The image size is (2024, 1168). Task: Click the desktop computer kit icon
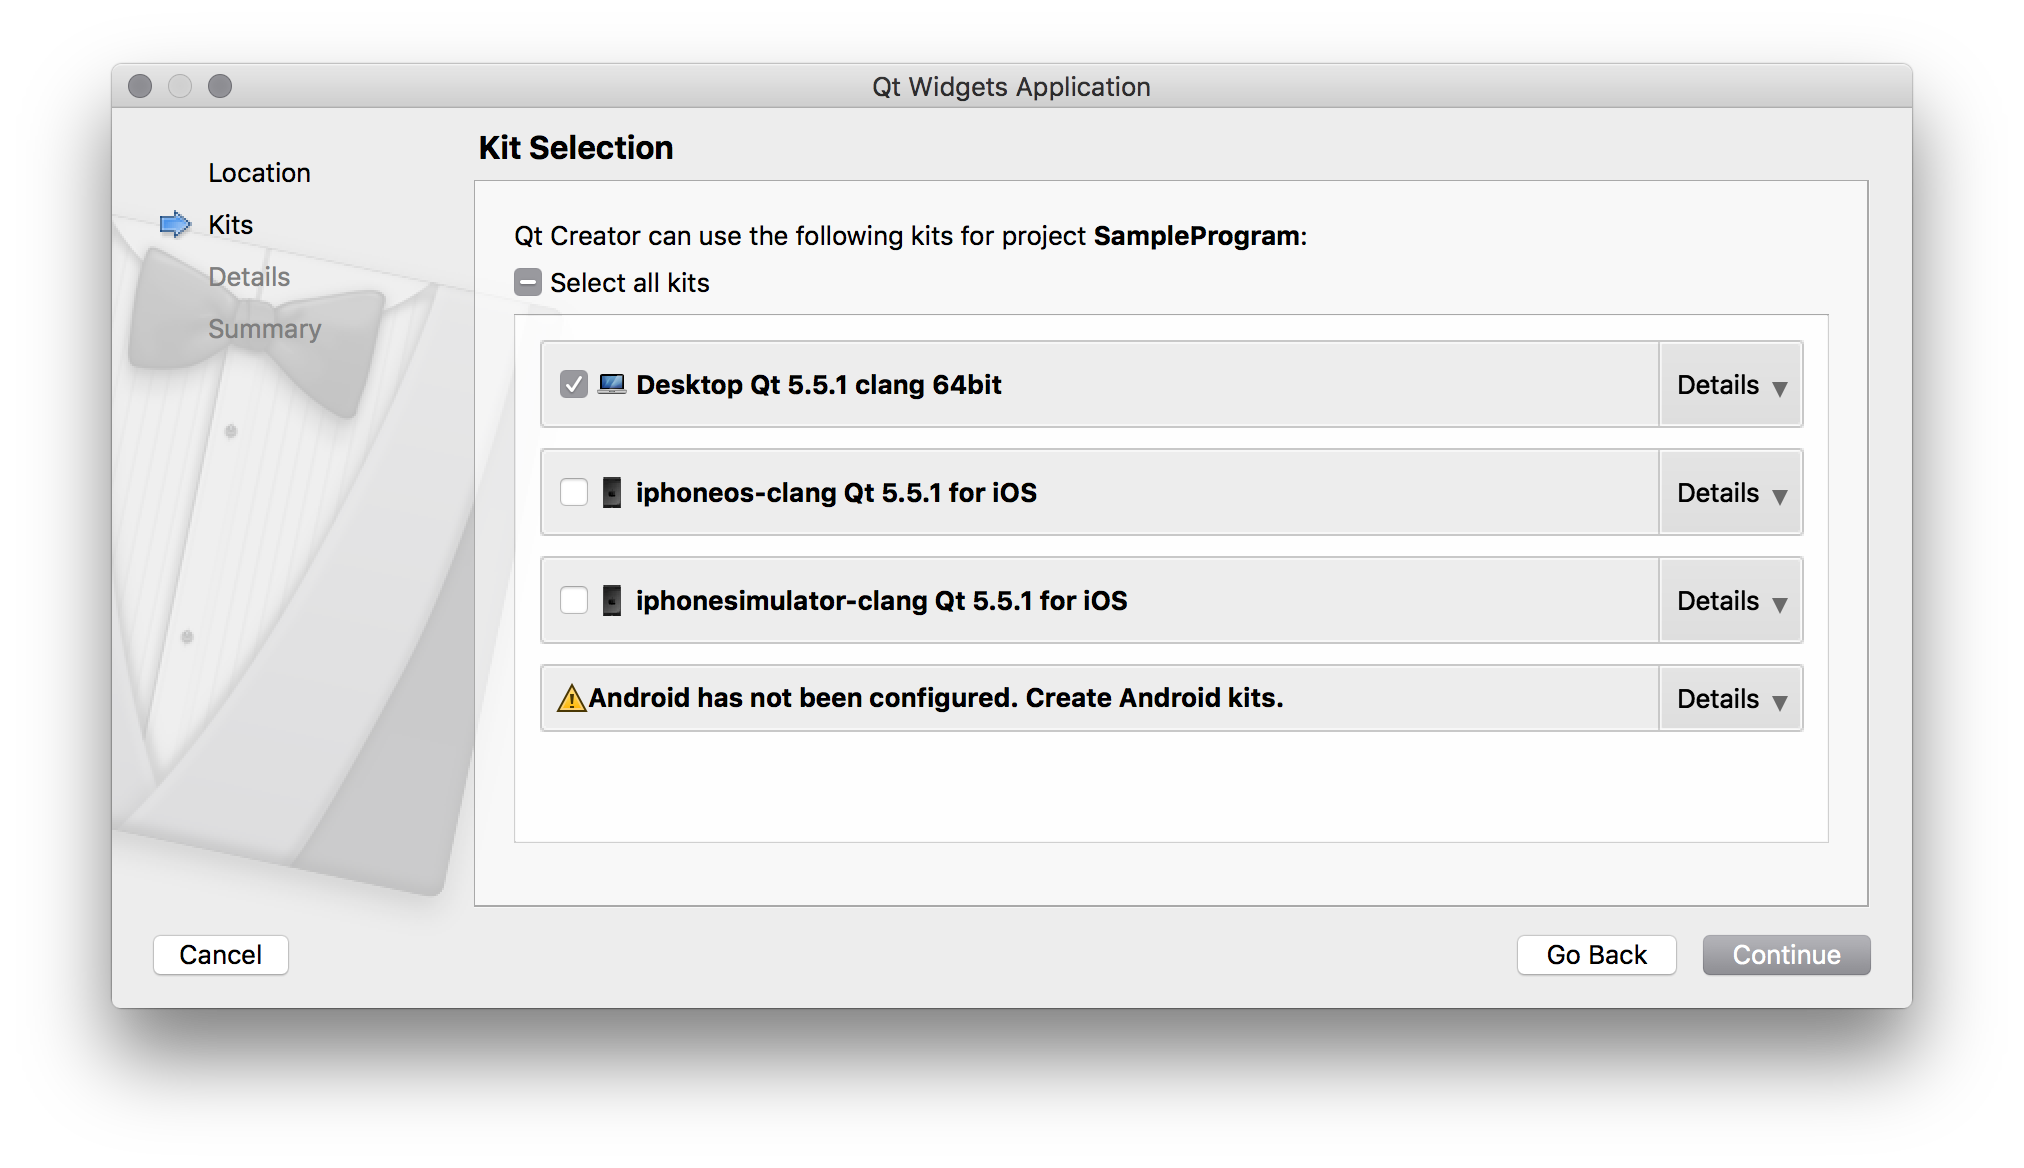pyautogui.click(x=611, y=384)
